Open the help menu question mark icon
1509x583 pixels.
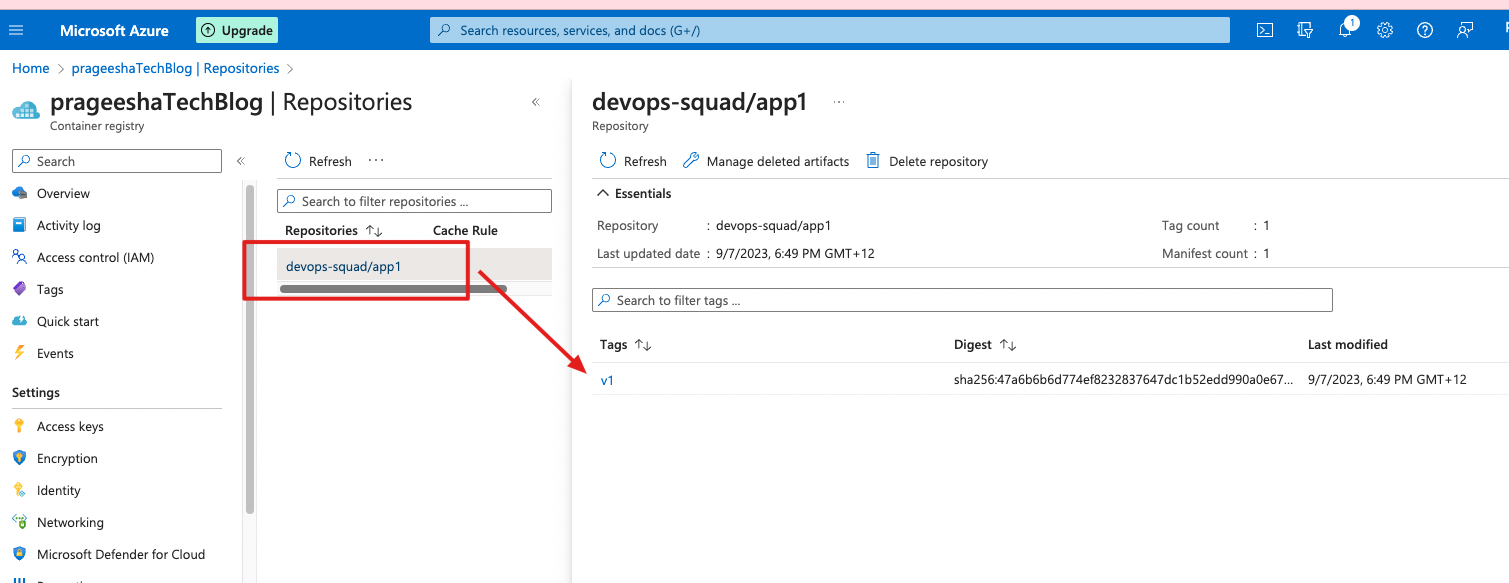point(1424,30)
